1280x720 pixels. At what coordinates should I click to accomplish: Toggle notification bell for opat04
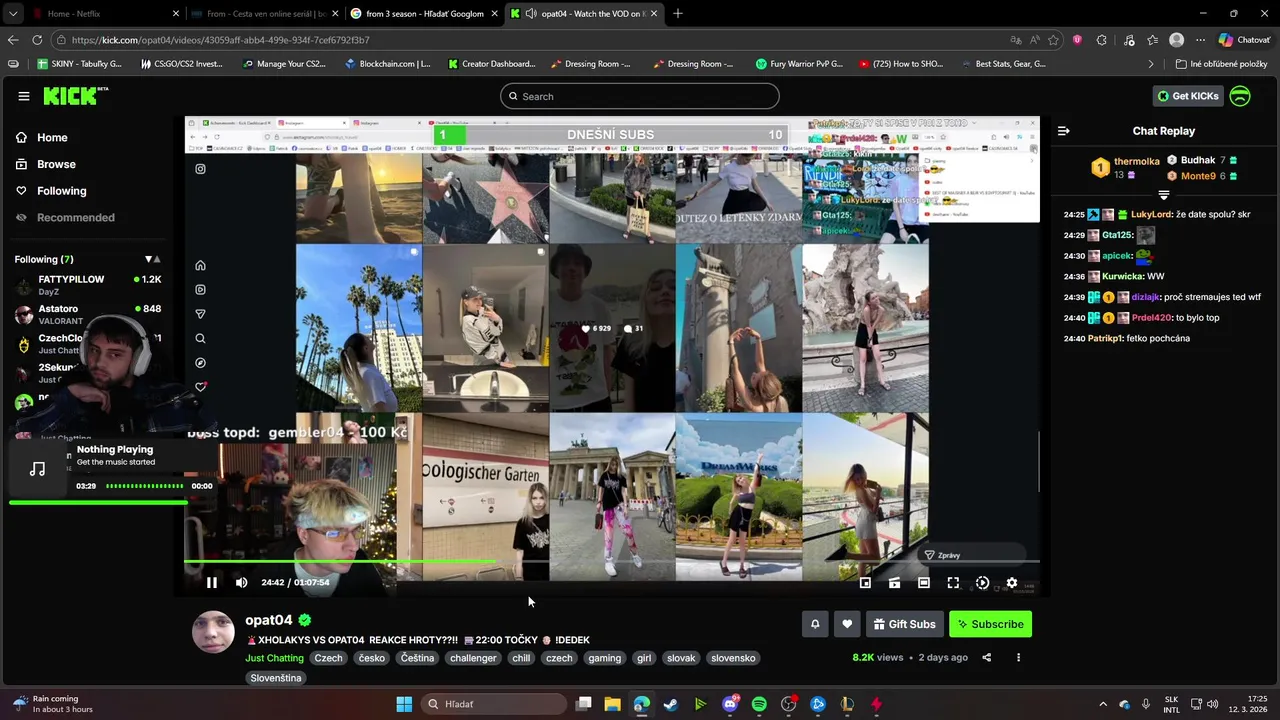point(815,624)
